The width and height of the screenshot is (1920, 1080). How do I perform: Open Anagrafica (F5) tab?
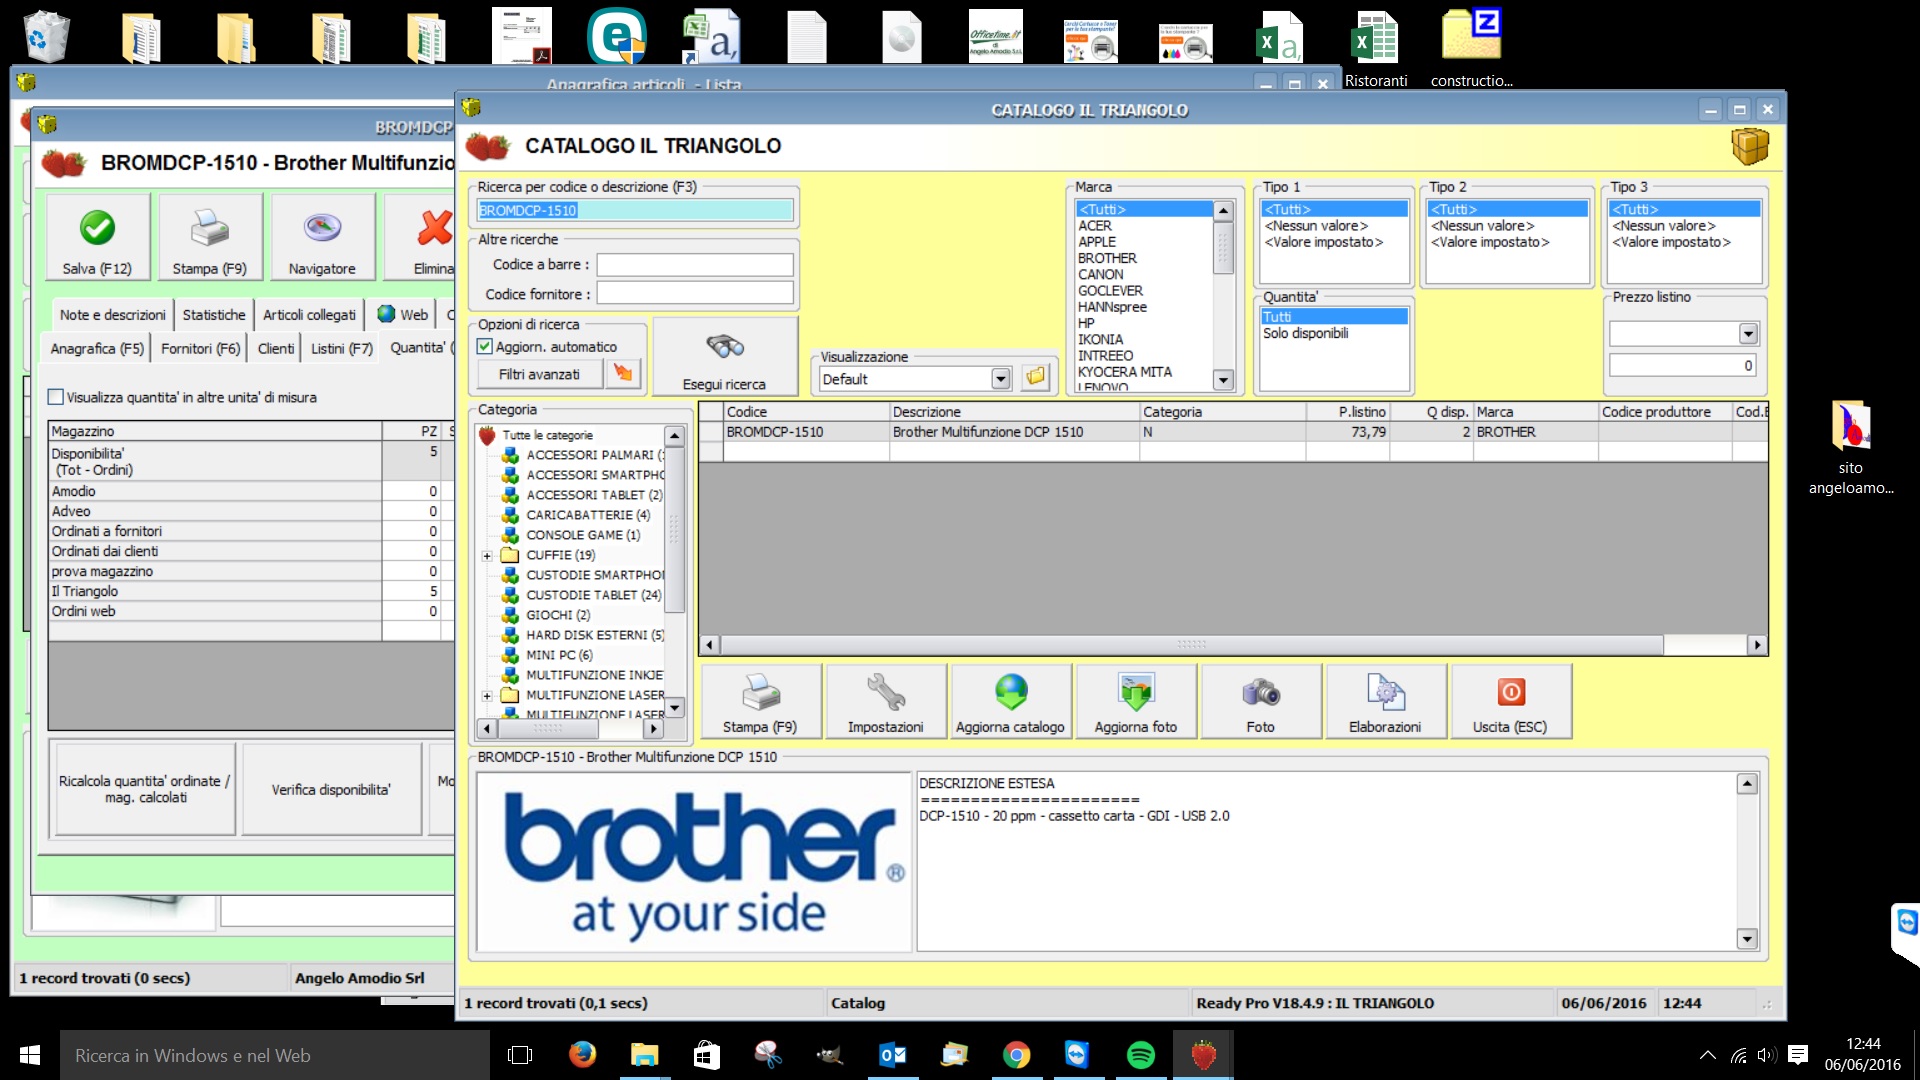(97, 348)
